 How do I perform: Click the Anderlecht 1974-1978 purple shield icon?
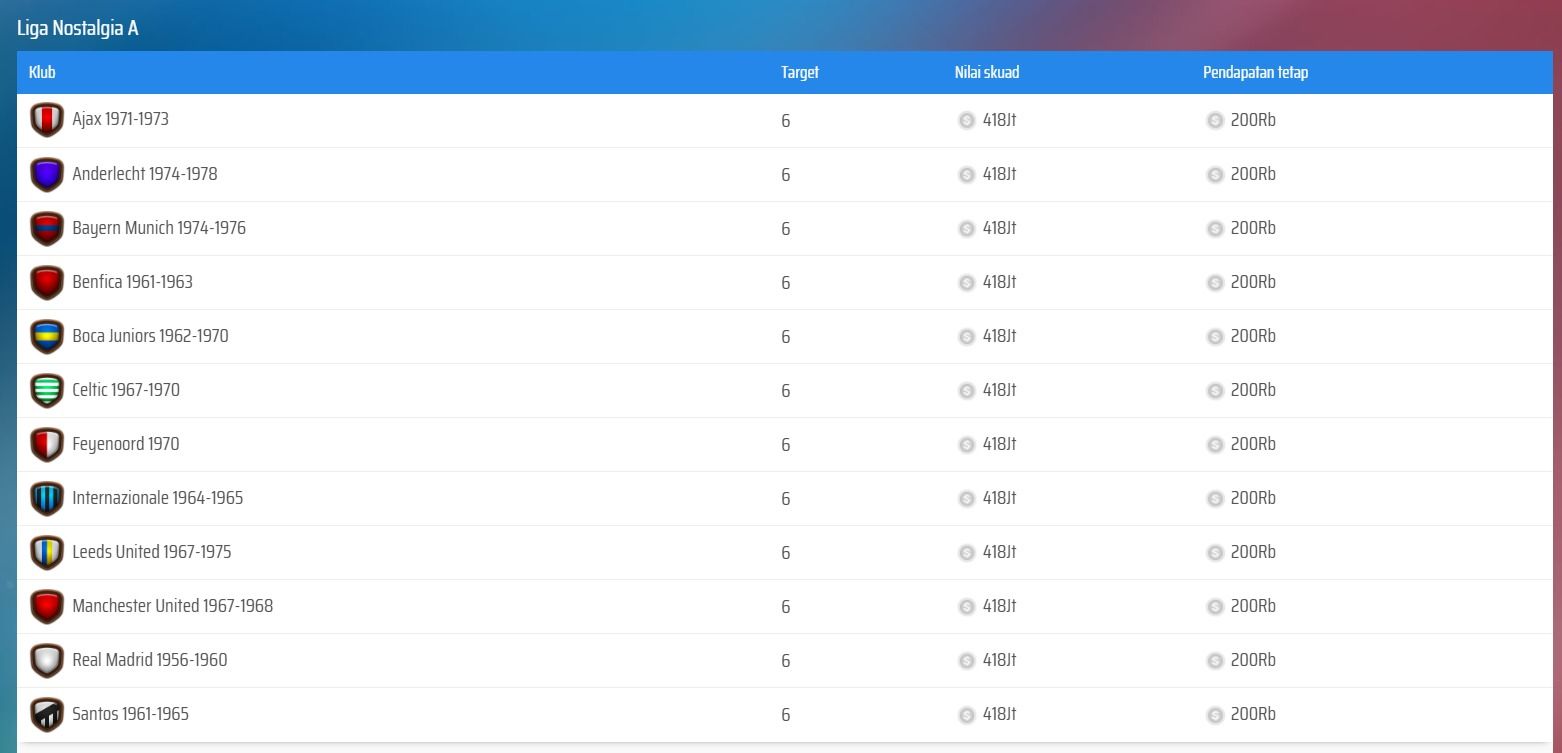pos(47,174)
